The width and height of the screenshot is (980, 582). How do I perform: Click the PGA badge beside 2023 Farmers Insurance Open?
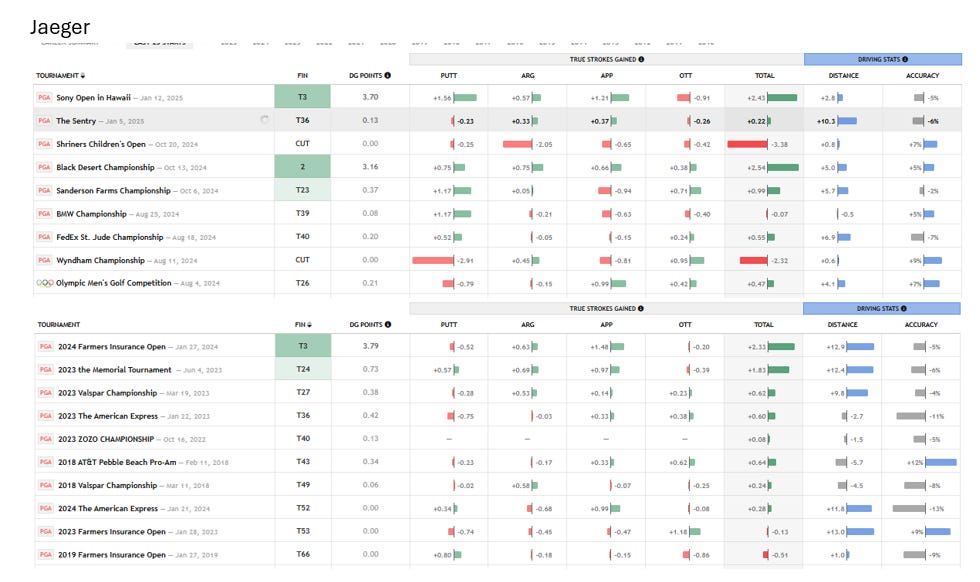[46, 531]
